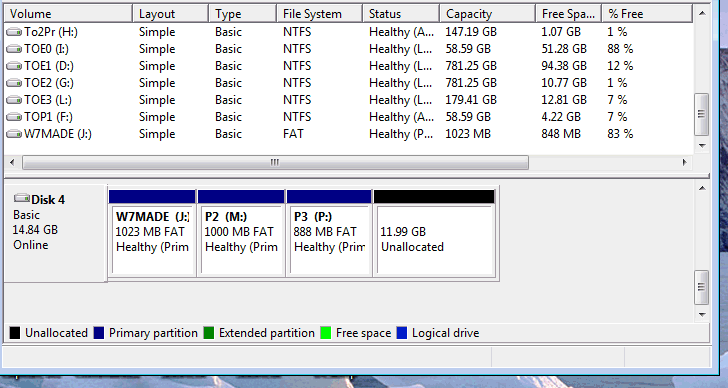Screen dimensions: 728x388
Task: Click the Disk 4 drive icon
Action: pyautogui.click(x=22, y=199)
